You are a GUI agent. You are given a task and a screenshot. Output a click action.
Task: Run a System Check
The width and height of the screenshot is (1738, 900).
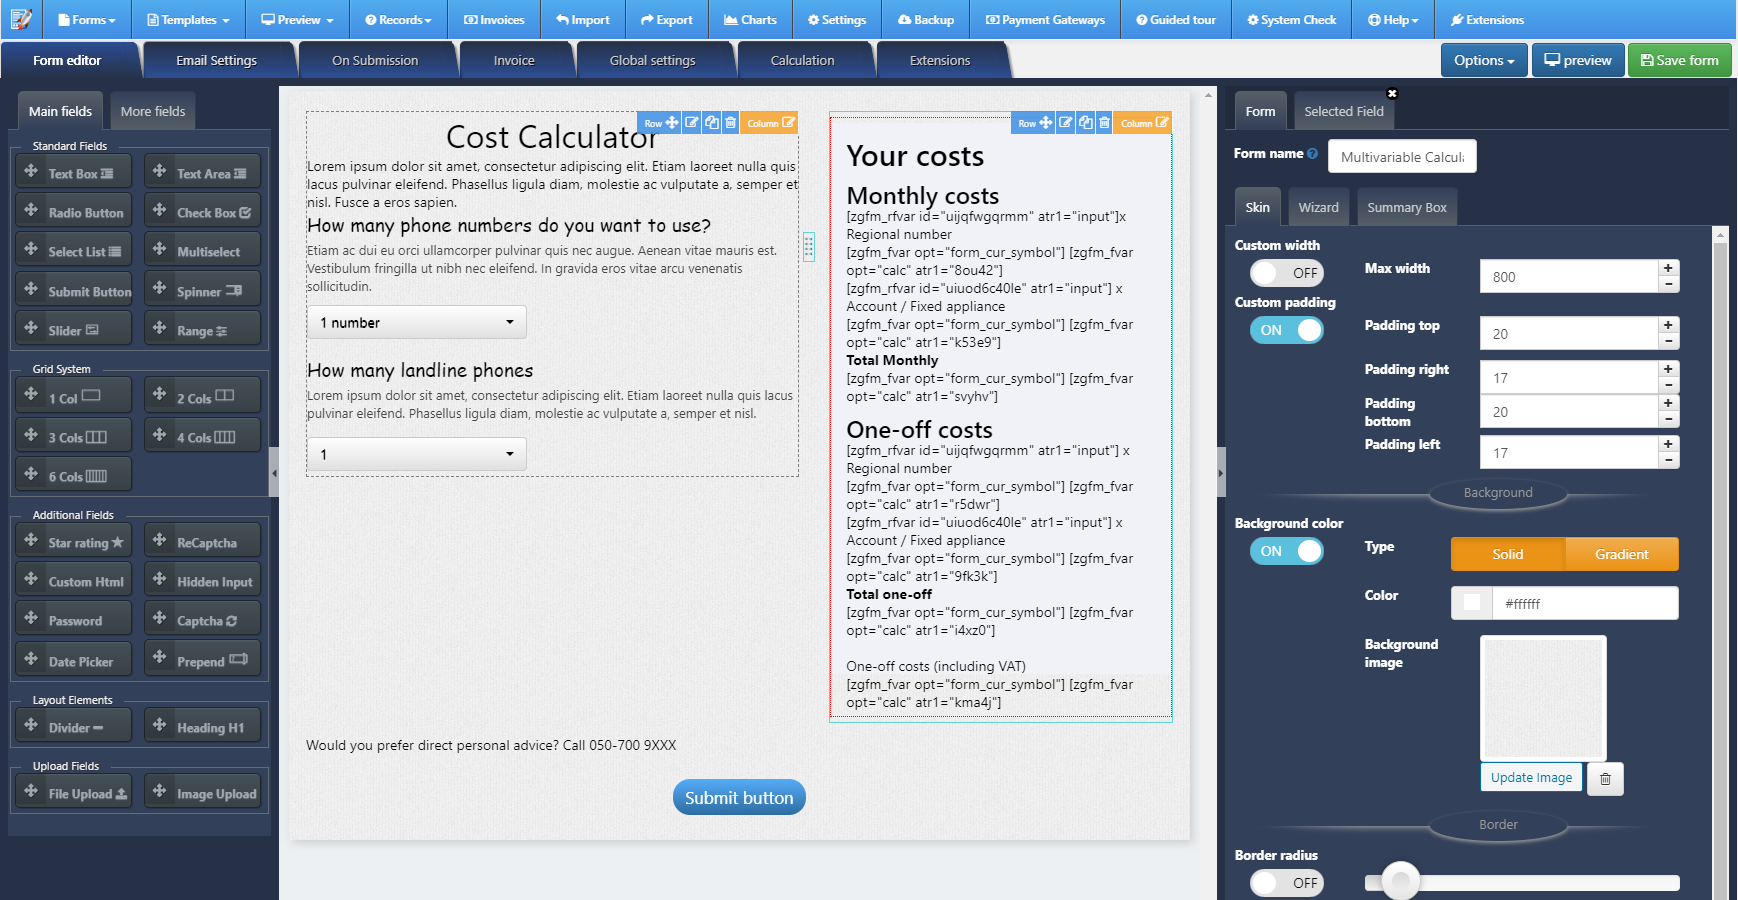1291,19
